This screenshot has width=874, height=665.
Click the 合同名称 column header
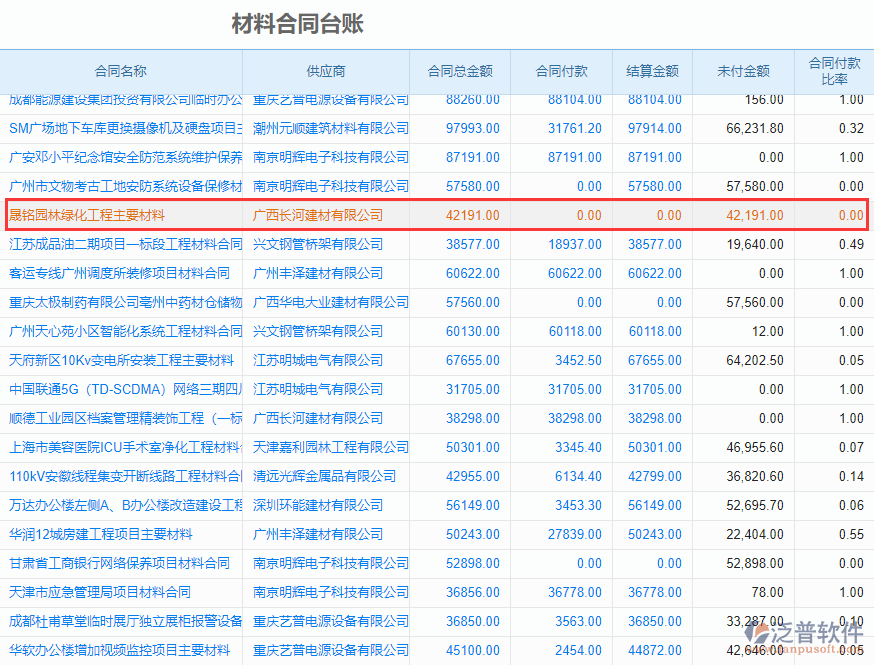[120, 71]
